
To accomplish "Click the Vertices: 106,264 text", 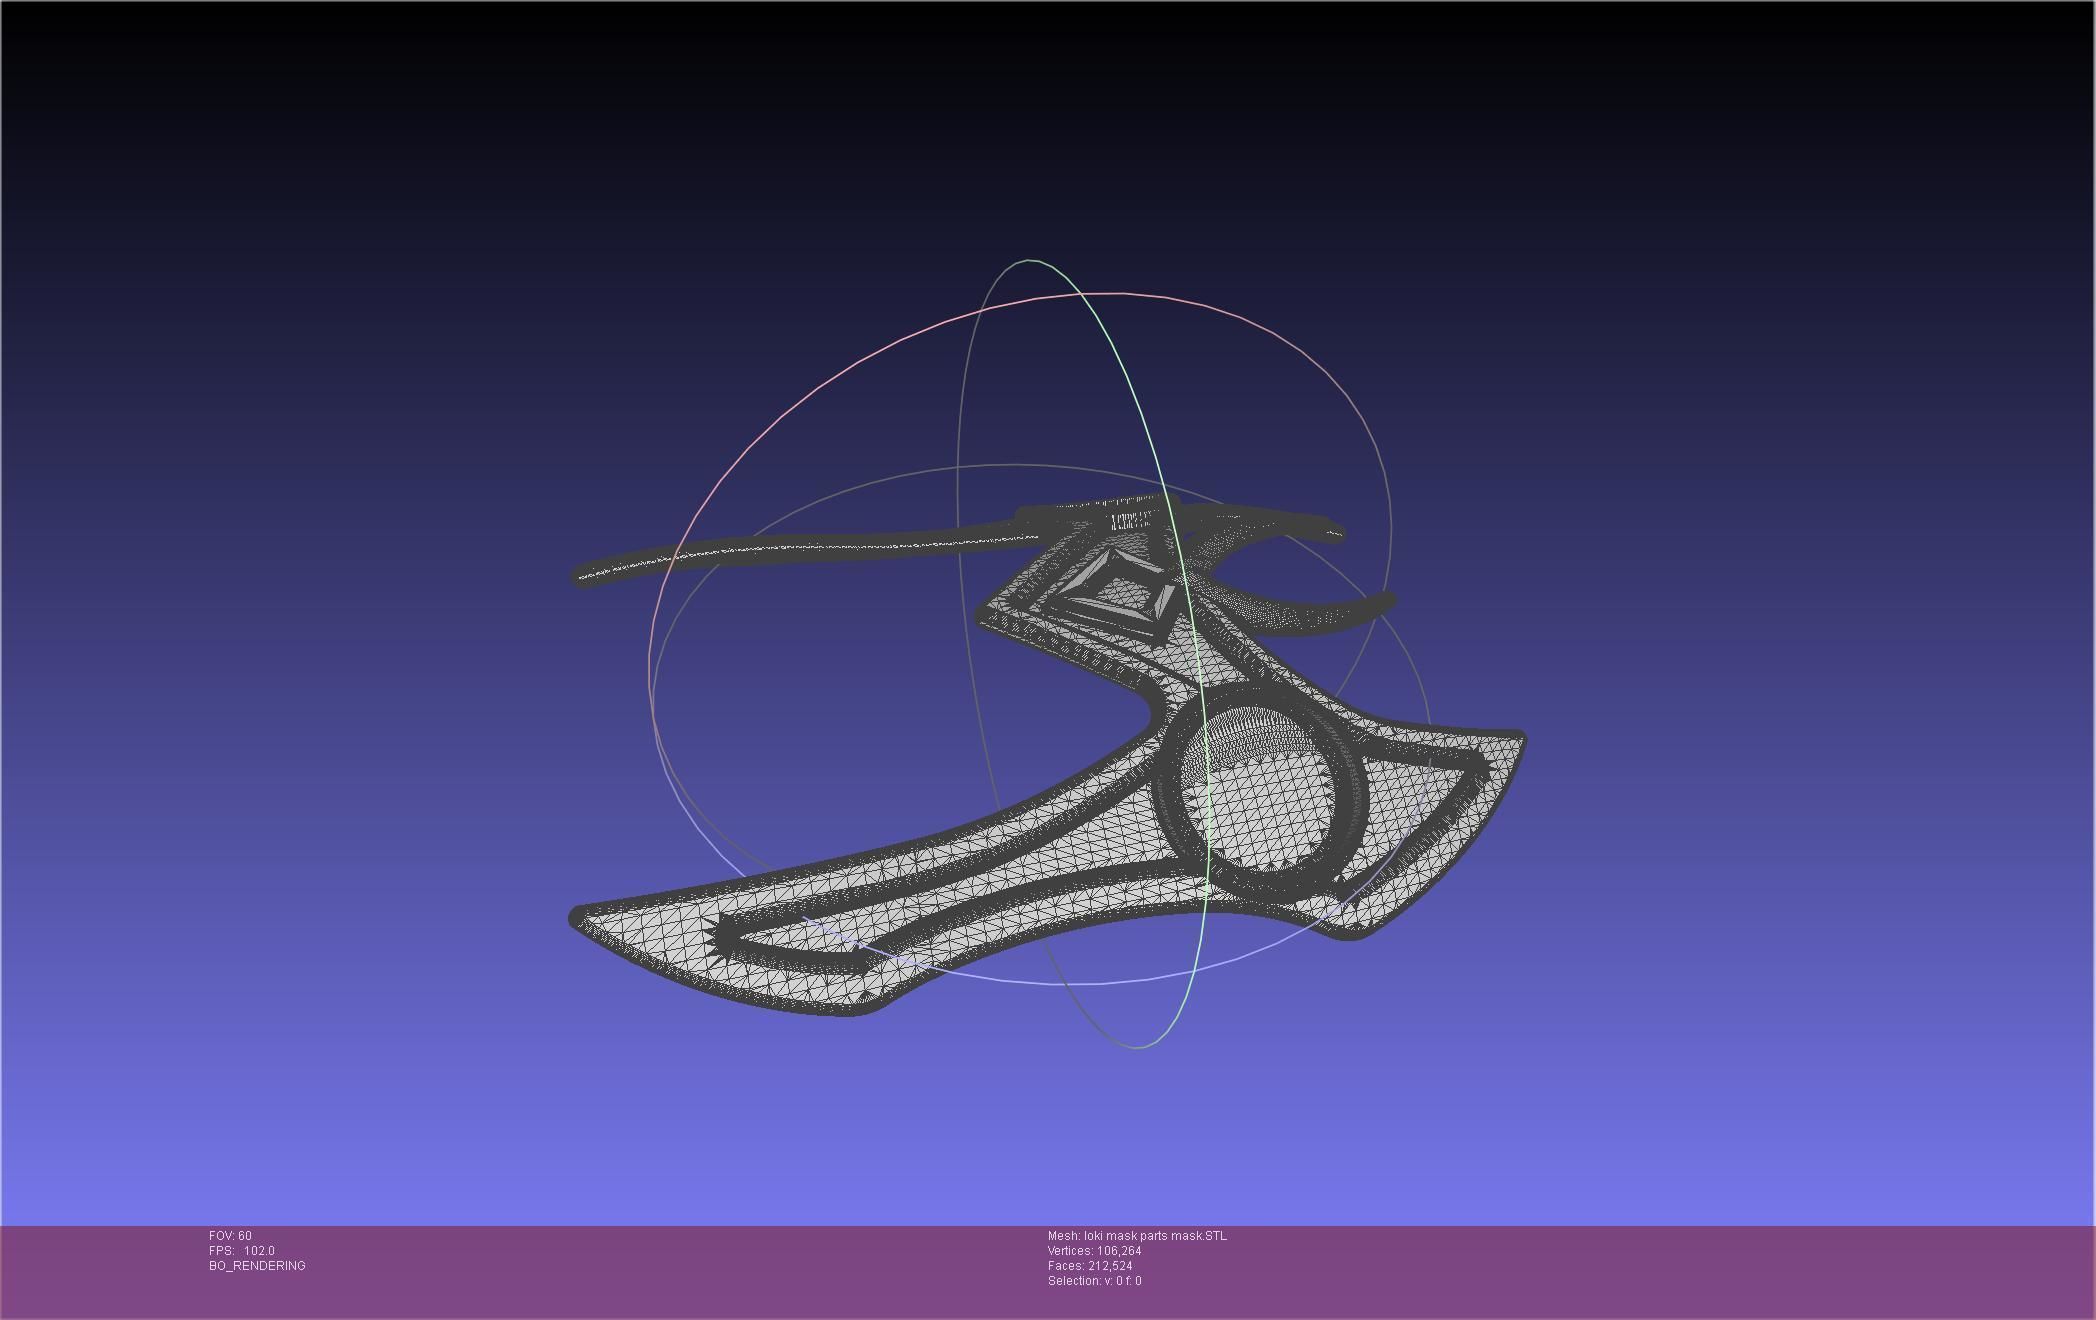I will point(1094,1251).
